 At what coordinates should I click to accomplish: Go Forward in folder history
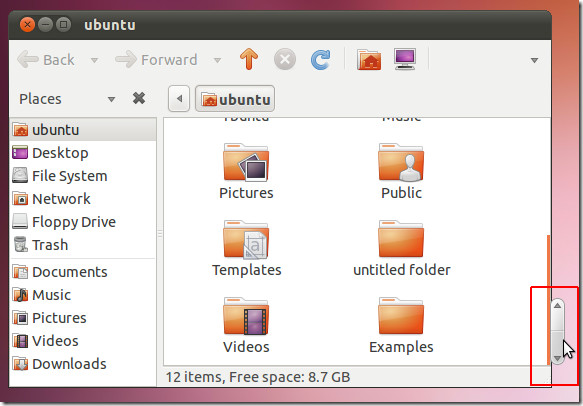pos(156,59)
